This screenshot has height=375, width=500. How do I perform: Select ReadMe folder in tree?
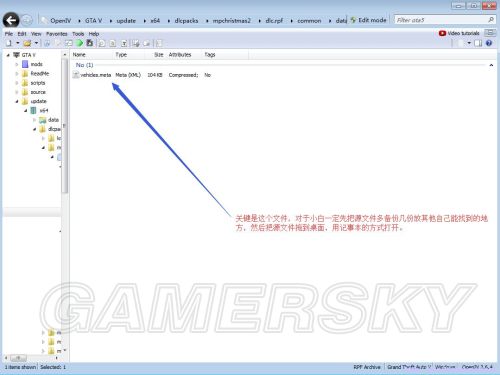click(x=40, y=74)
